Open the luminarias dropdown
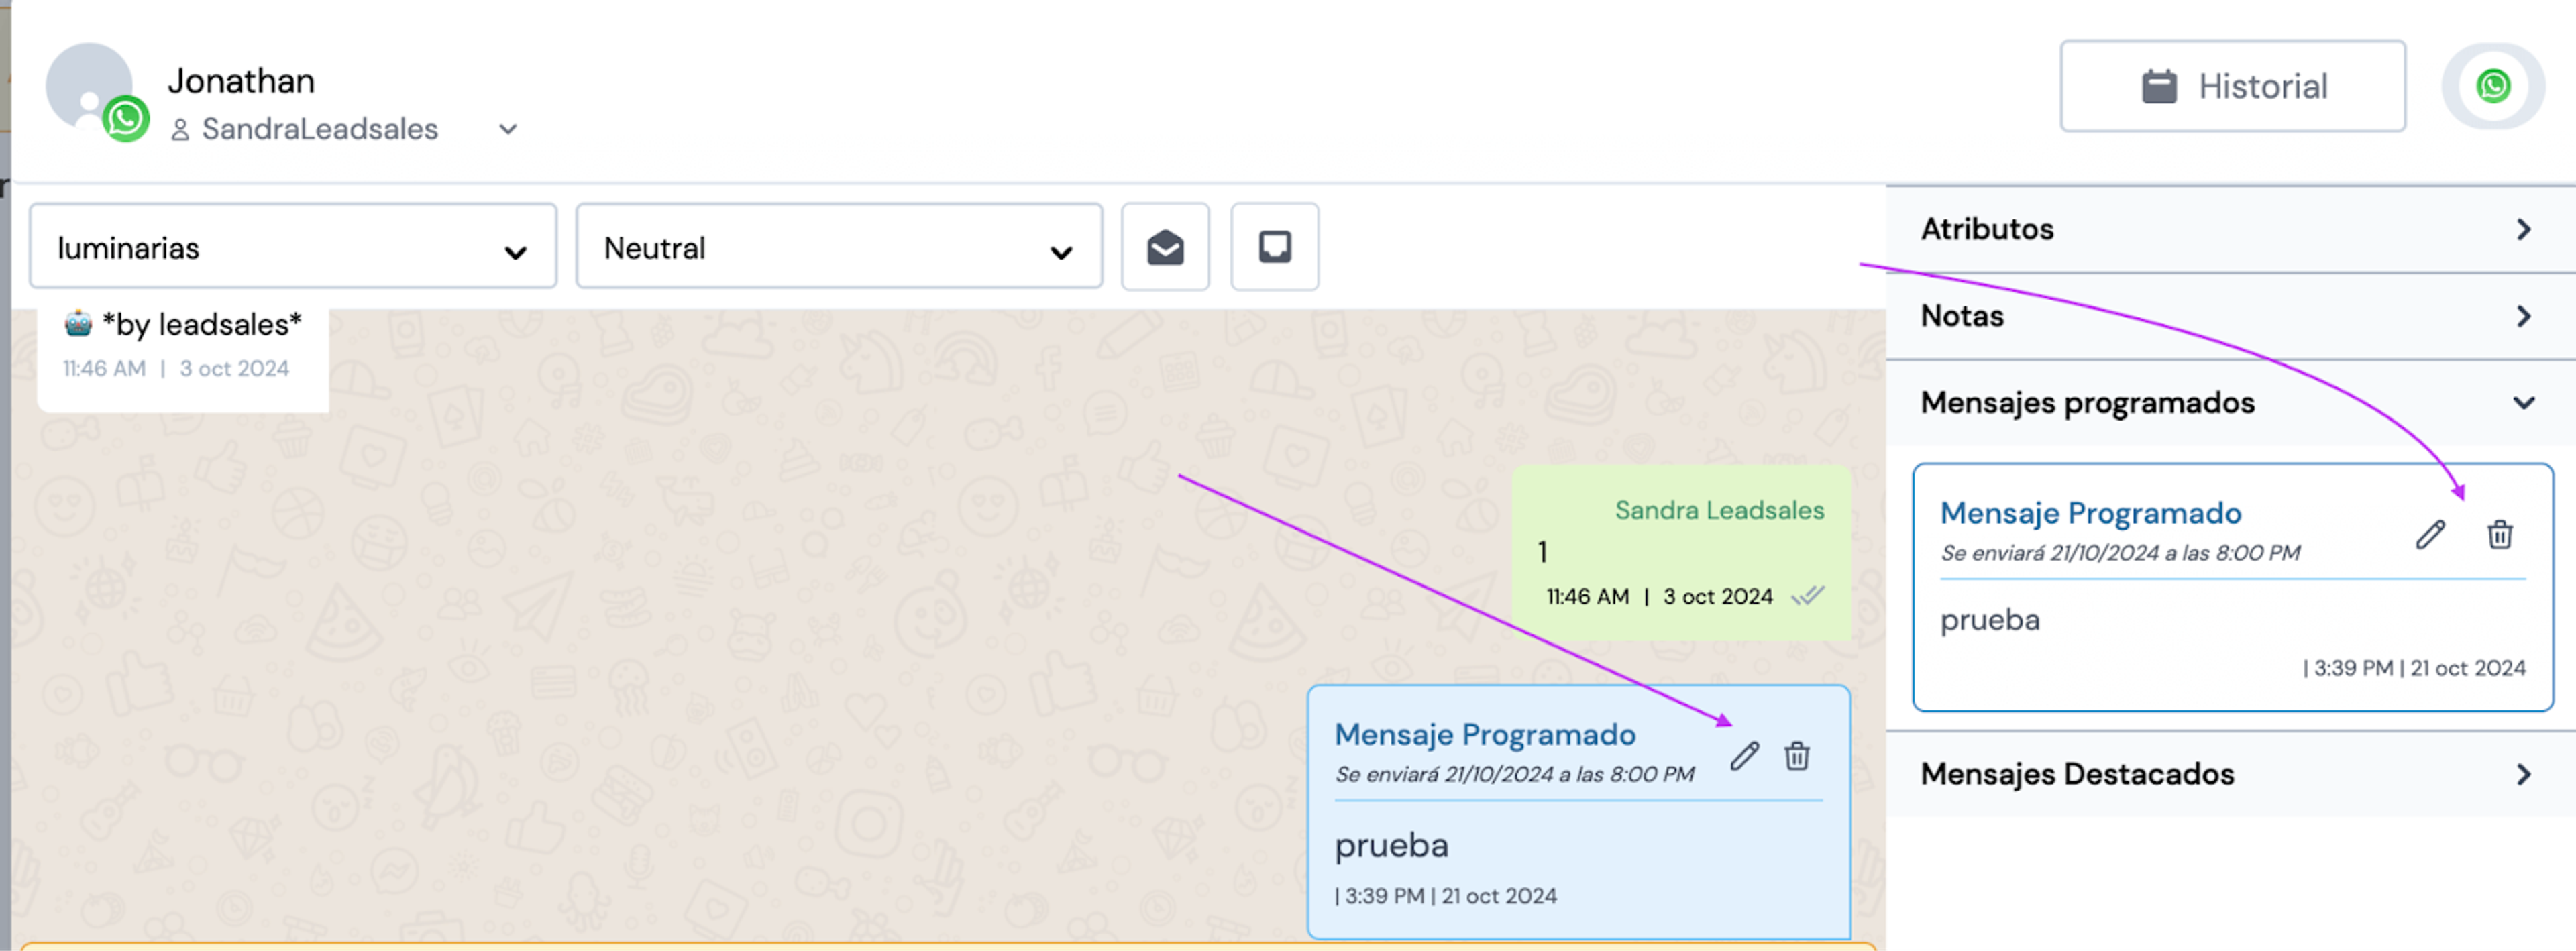 293,247
